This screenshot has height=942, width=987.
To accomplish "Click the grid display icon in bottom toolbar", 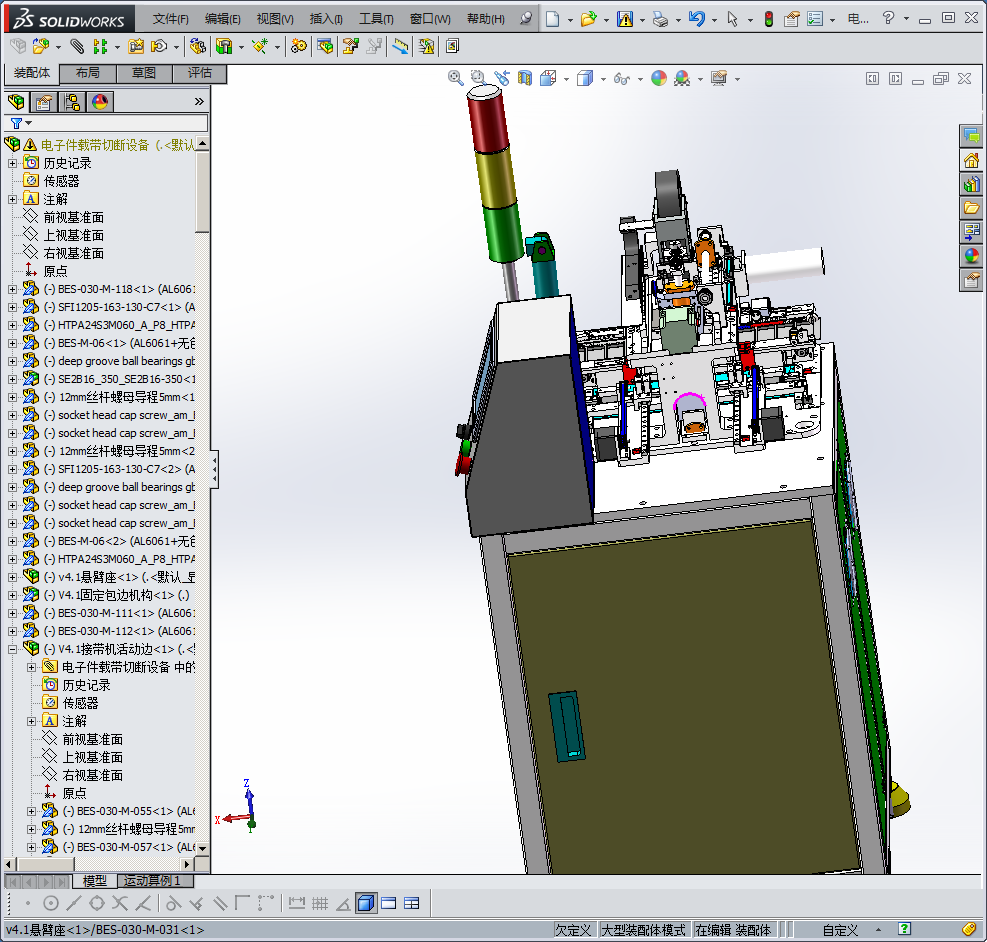I will coord(320,904).
